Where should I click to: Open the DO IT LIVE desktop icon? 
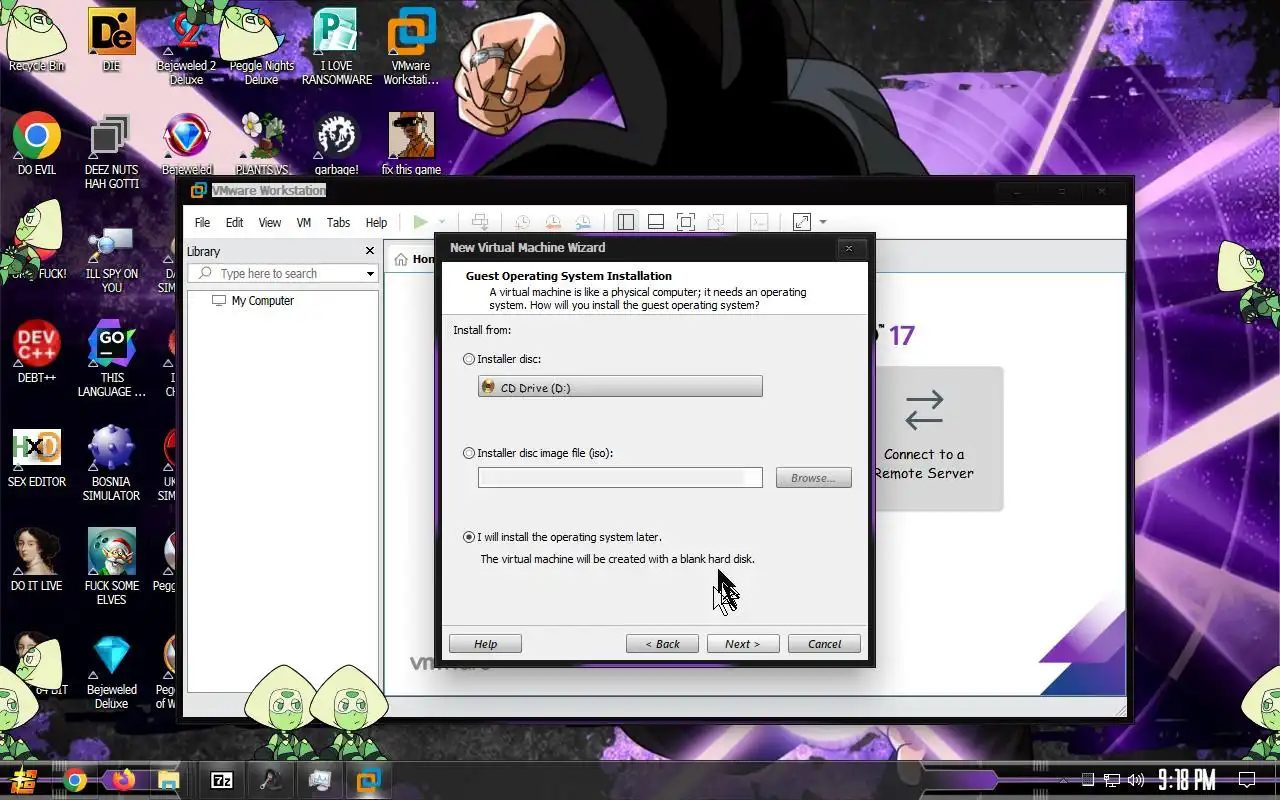pos(37,560)
